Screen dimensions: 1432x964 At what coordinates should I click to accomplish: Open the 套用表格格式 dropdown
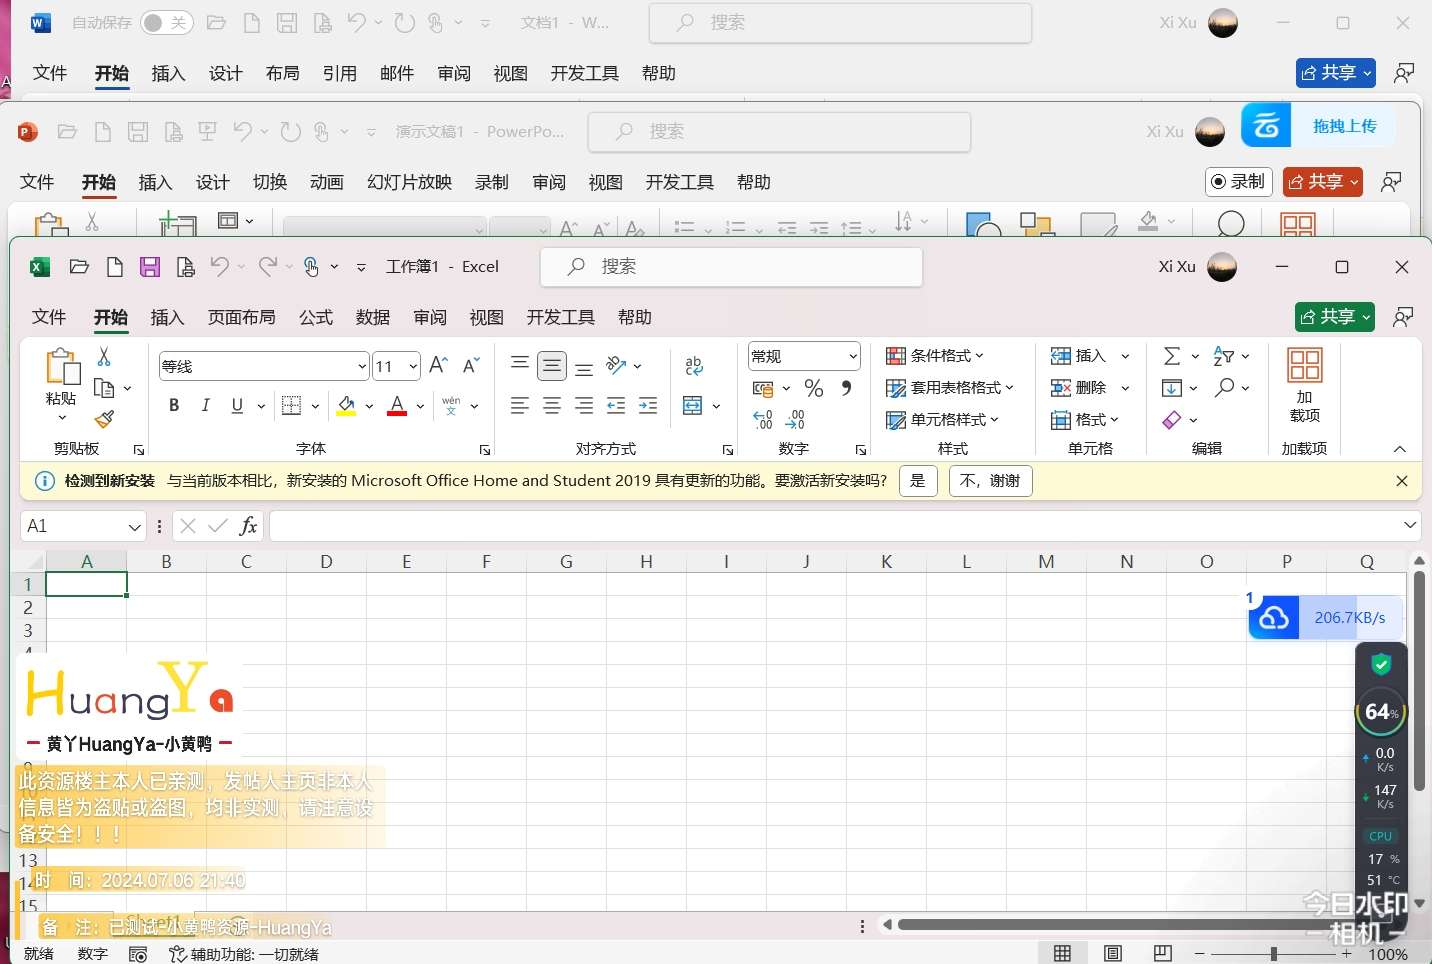click(x=950, y=387)
